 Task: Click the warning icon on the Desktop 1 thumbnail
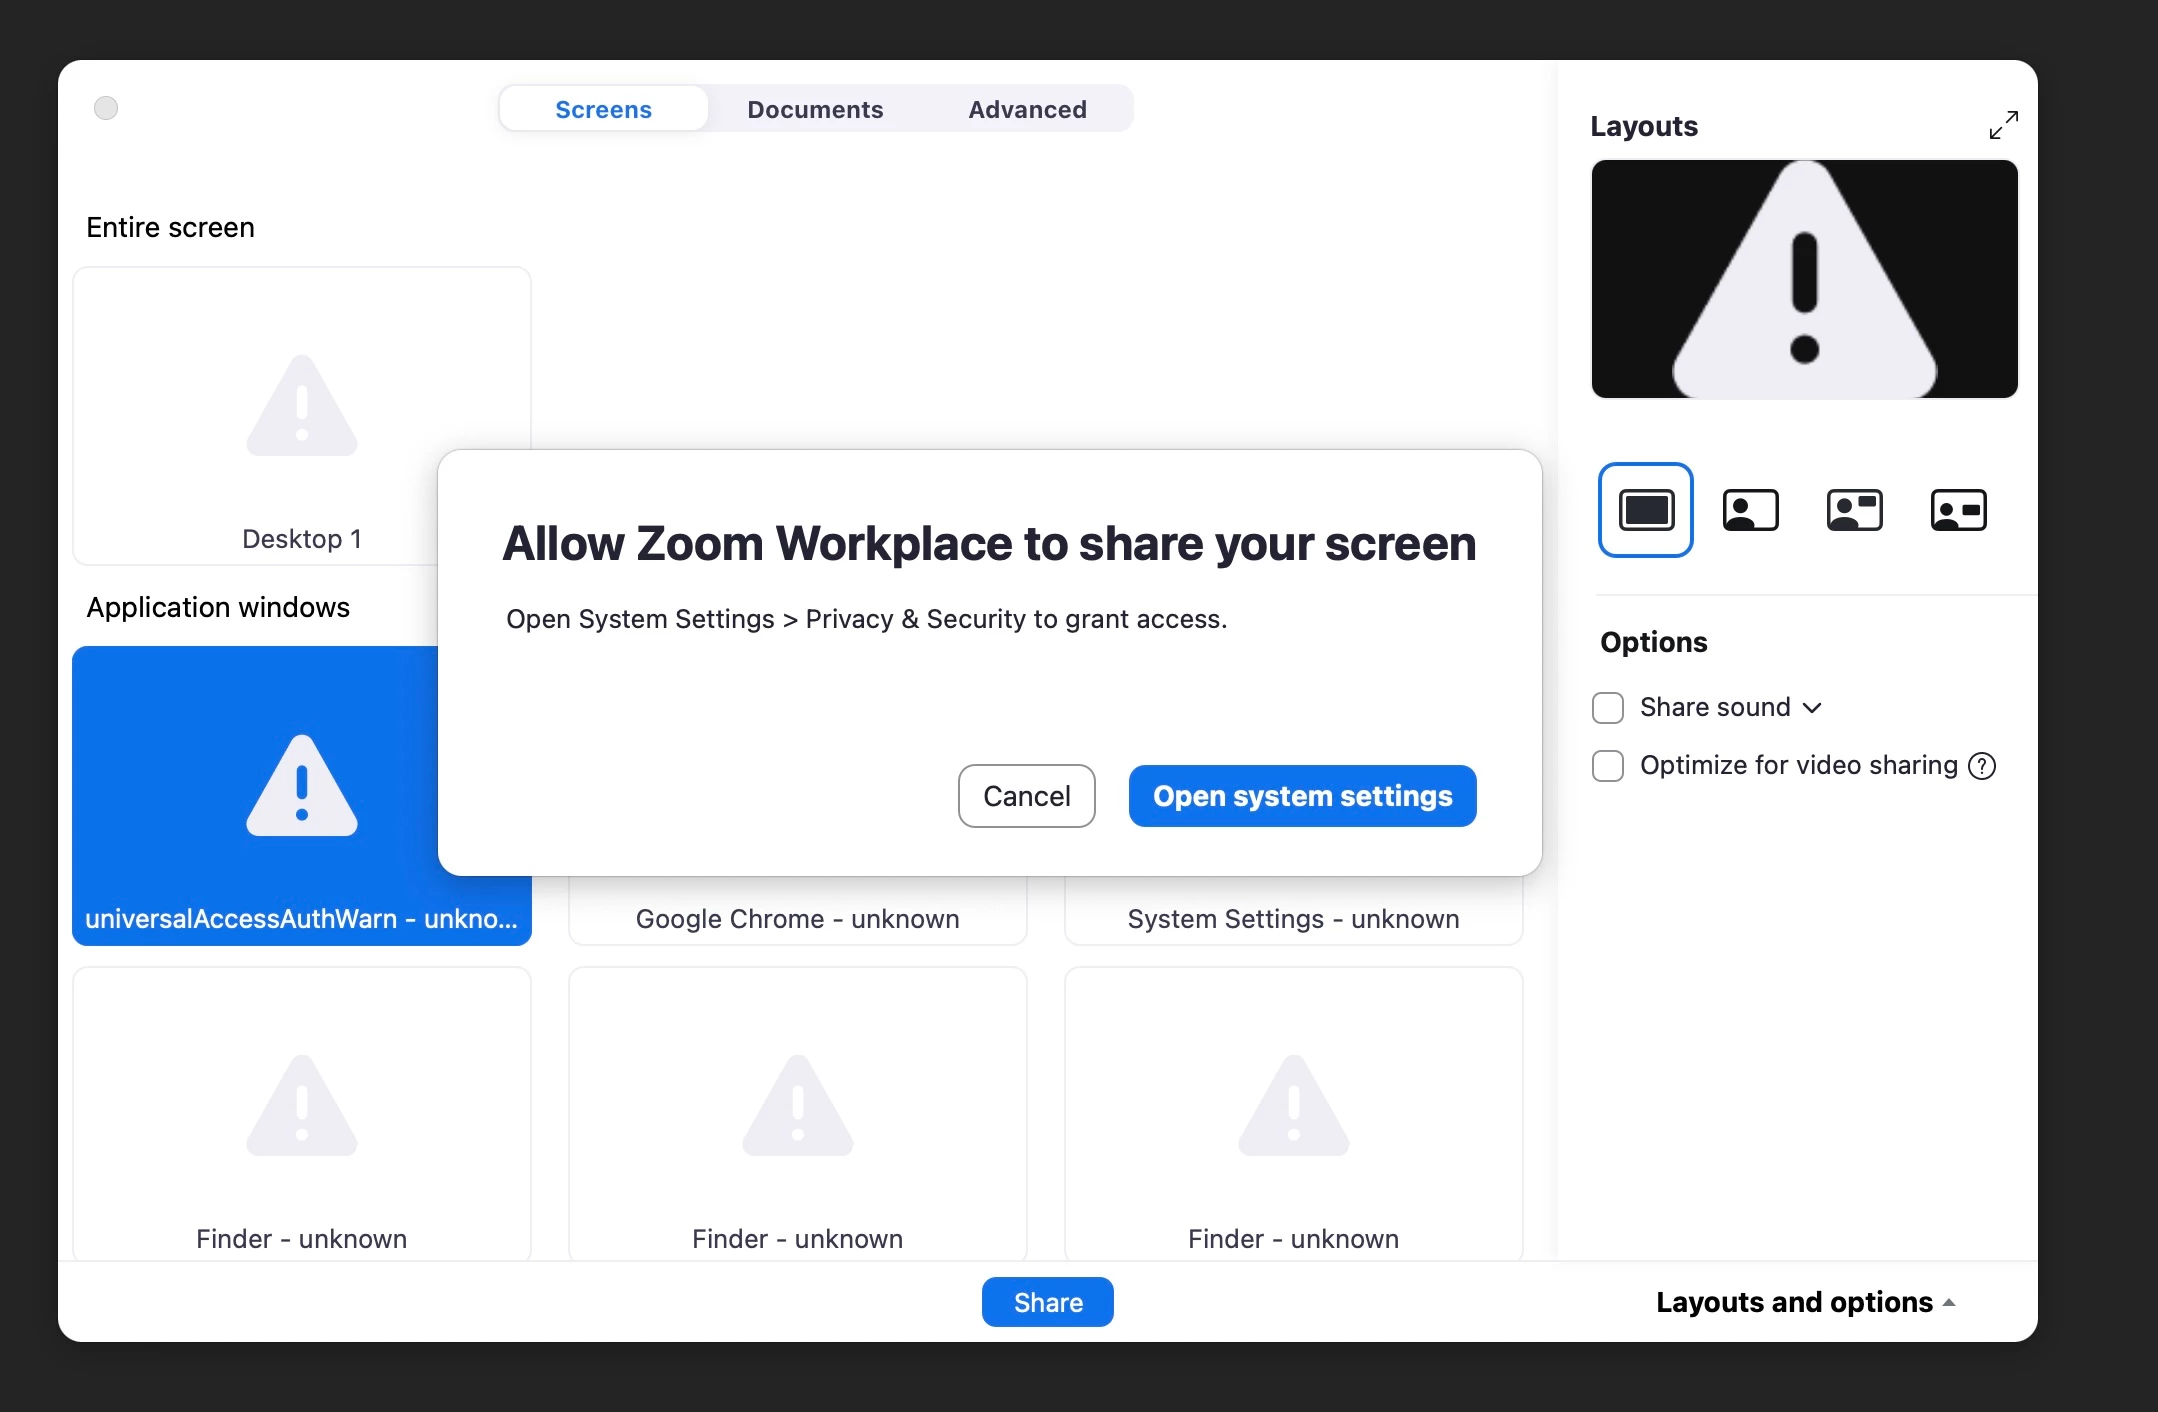click(x=302, y=406)
